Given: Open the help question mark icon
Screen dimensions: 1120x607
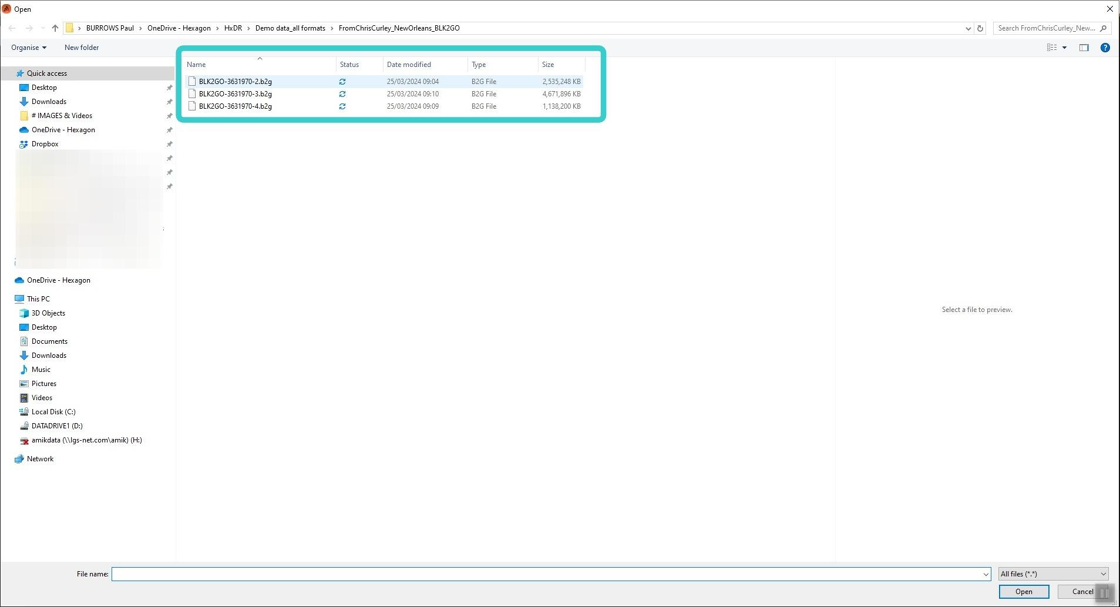Looking at the screenshot, I should pos(1105,48).
